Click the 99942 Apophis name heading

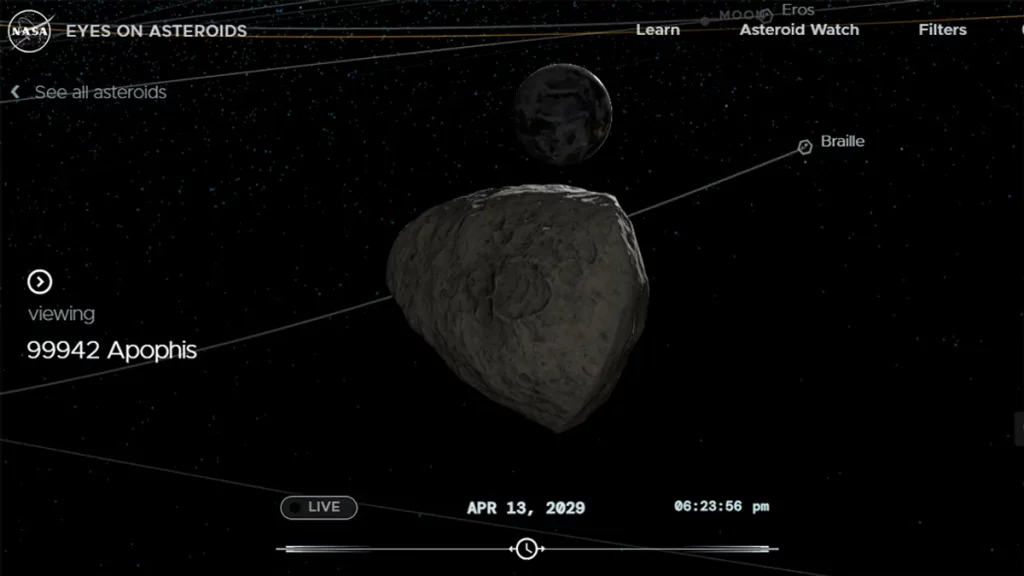(x=111, y=350)
